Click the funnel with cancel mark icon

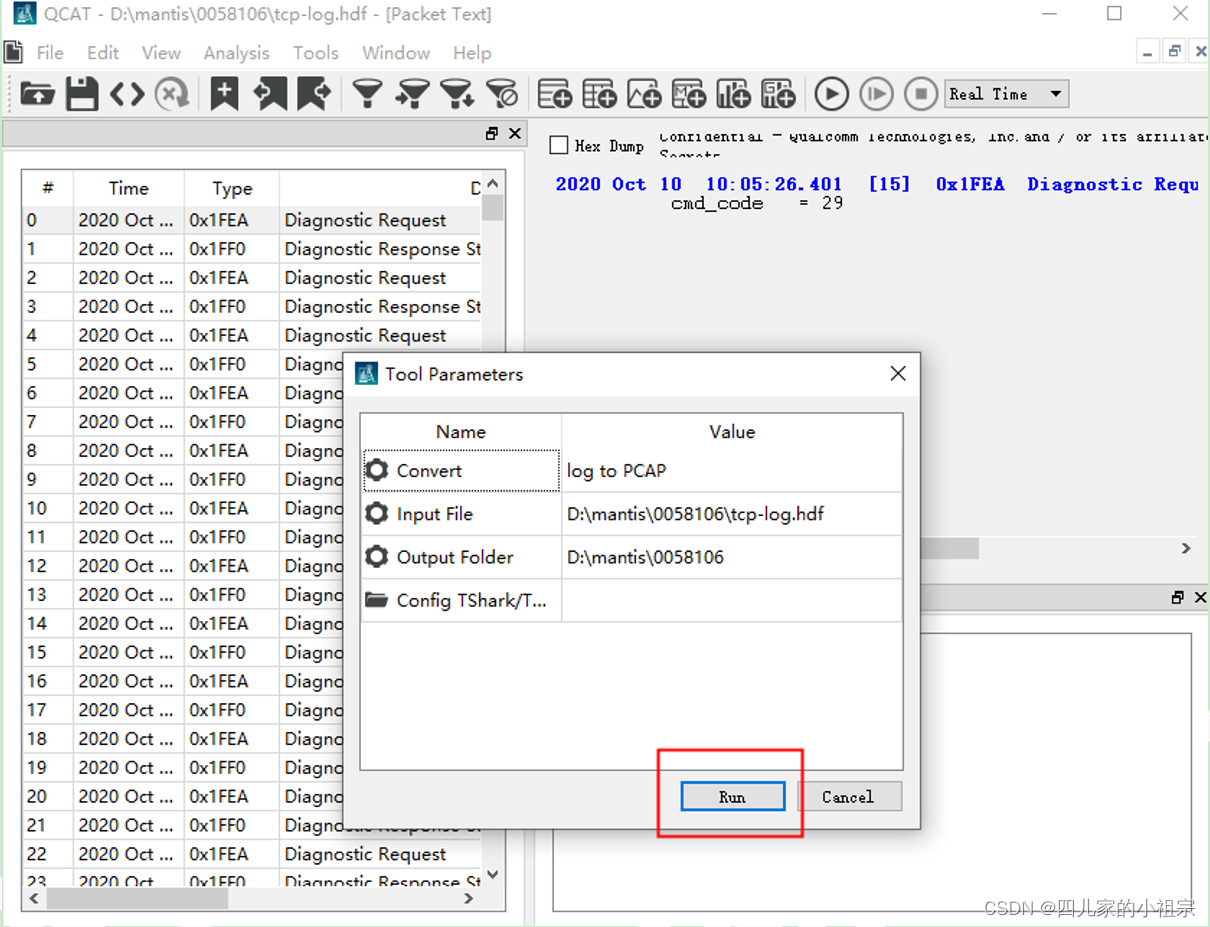502,94
